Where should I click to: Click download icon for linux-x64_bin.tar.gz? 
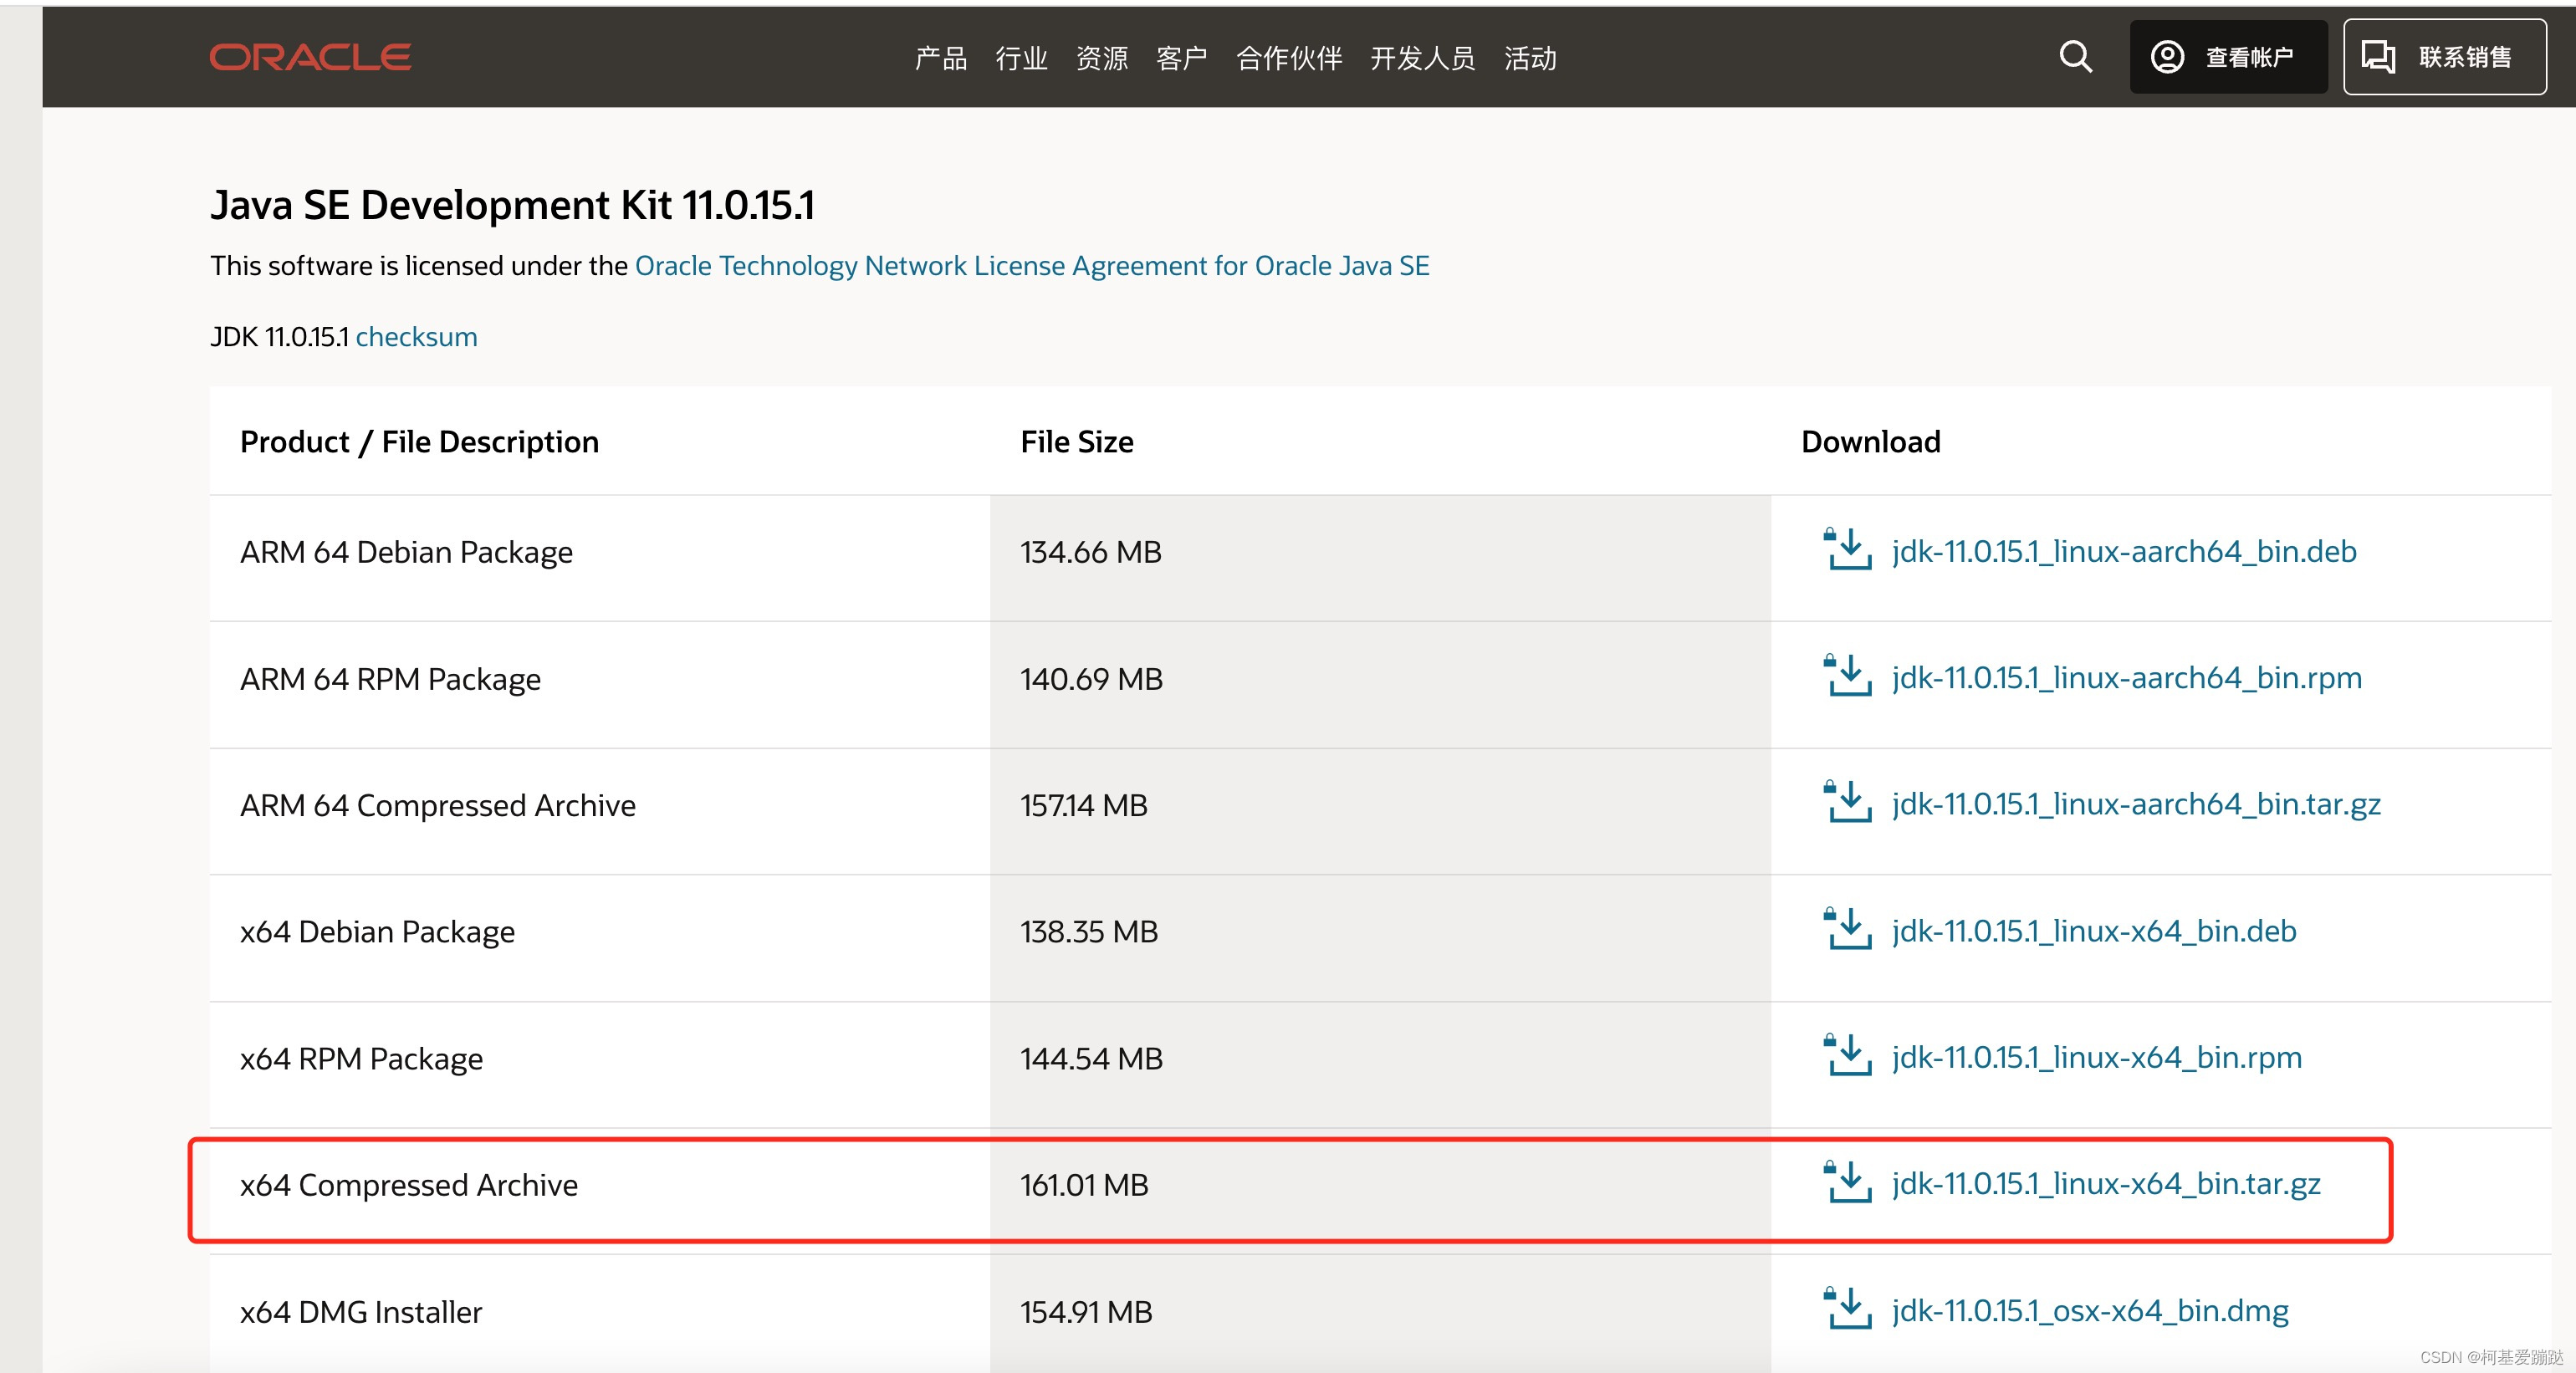(x=1847, y=1182)
